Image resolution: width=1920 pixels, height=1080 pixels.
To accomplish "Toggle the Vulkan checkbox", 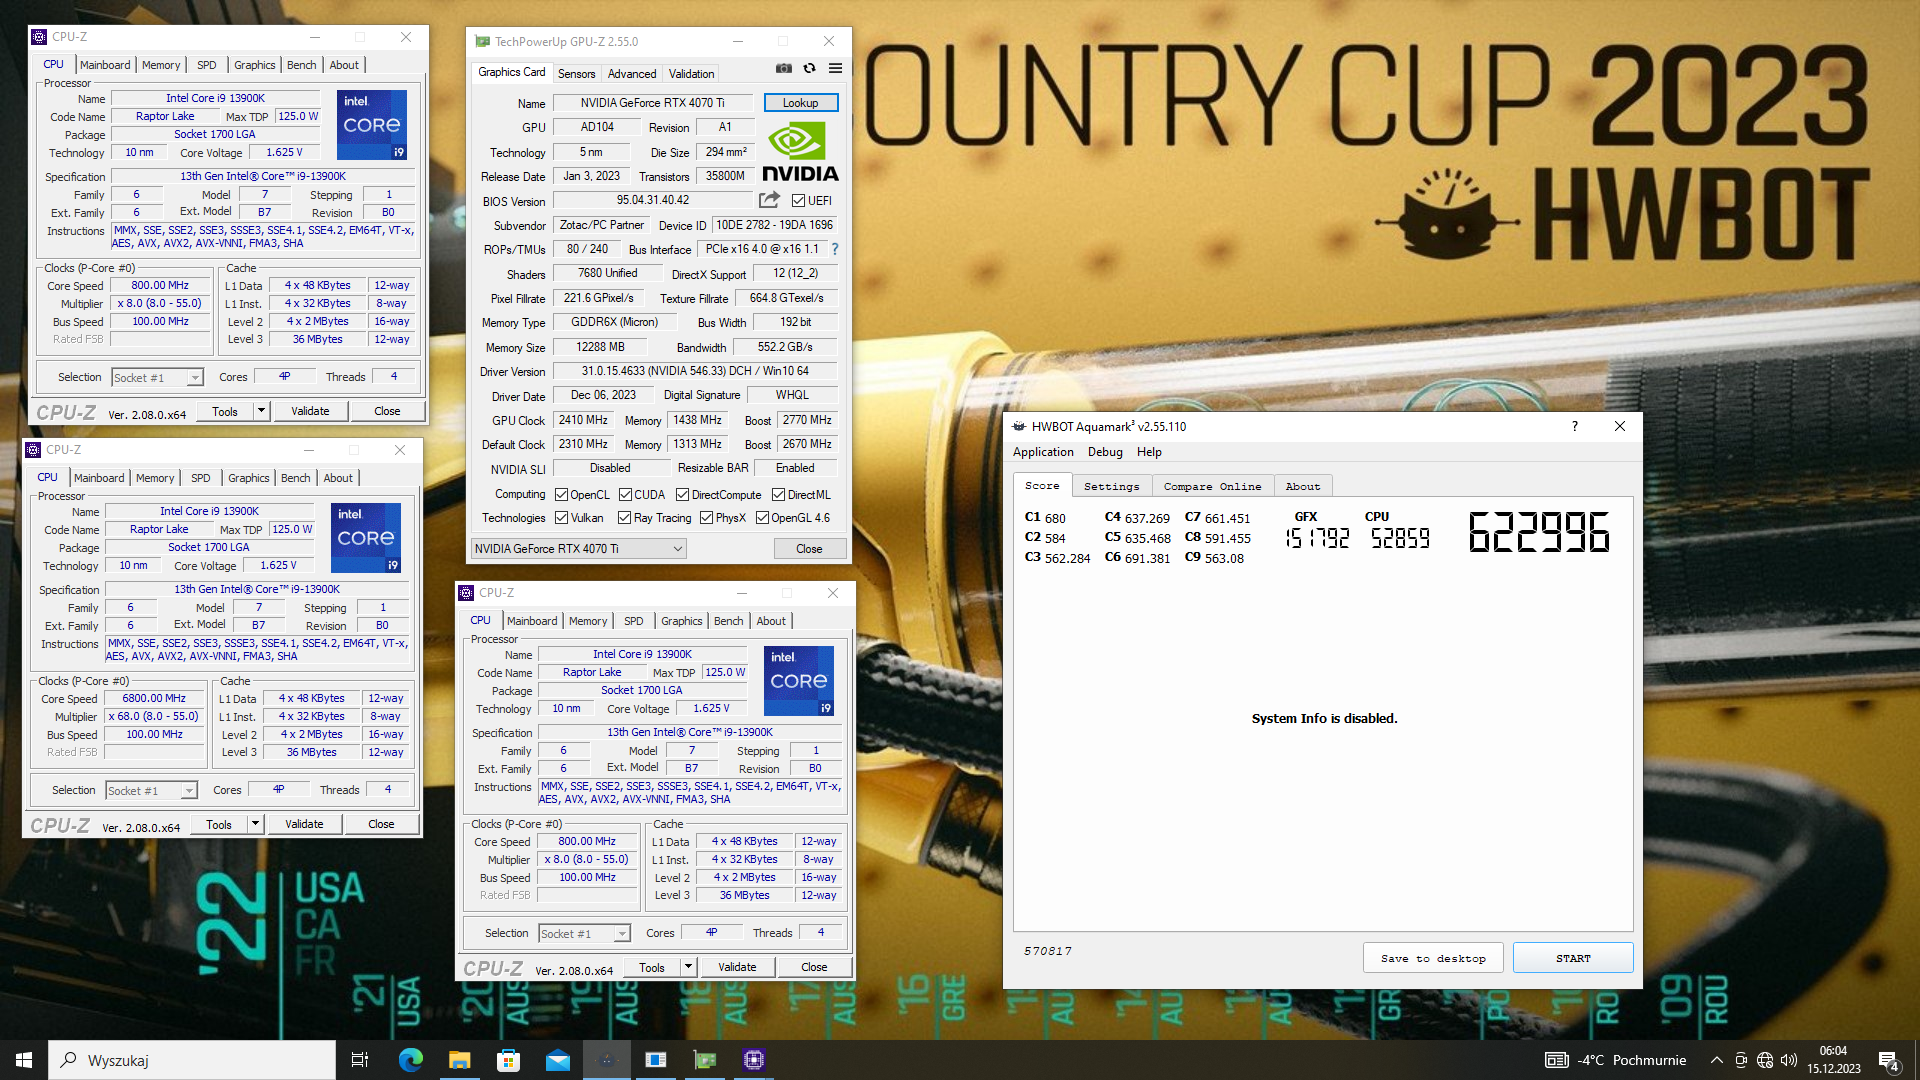I will 562,518.
